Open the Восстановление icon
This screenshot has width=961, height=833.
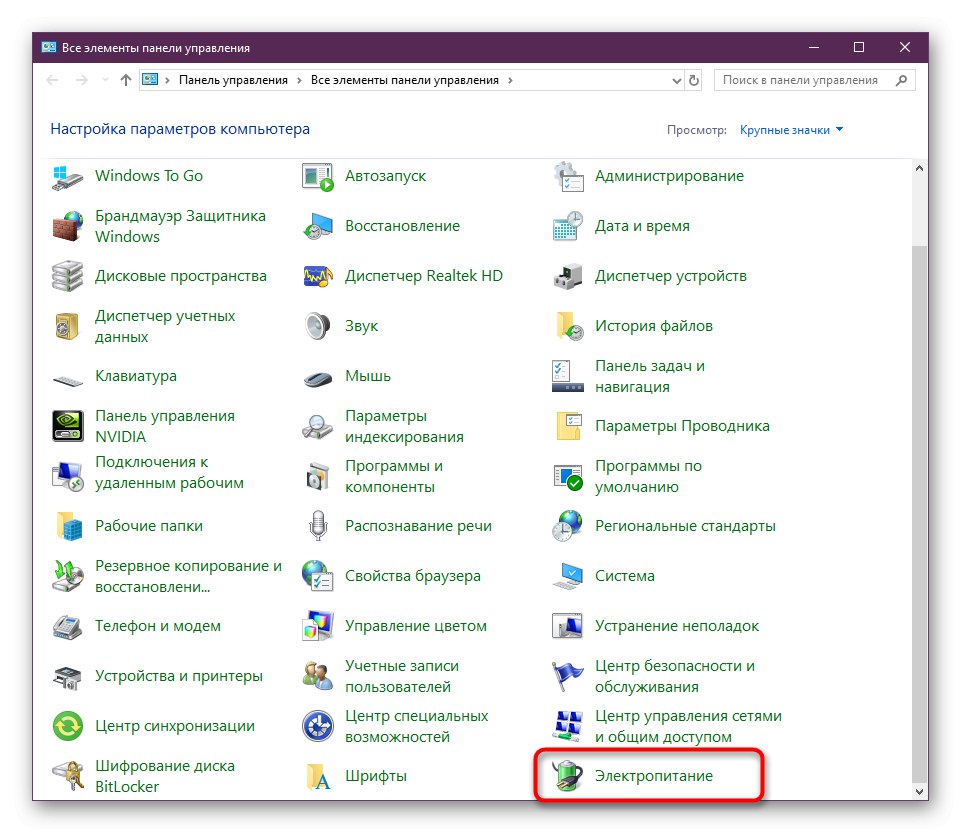click(317, 226)
